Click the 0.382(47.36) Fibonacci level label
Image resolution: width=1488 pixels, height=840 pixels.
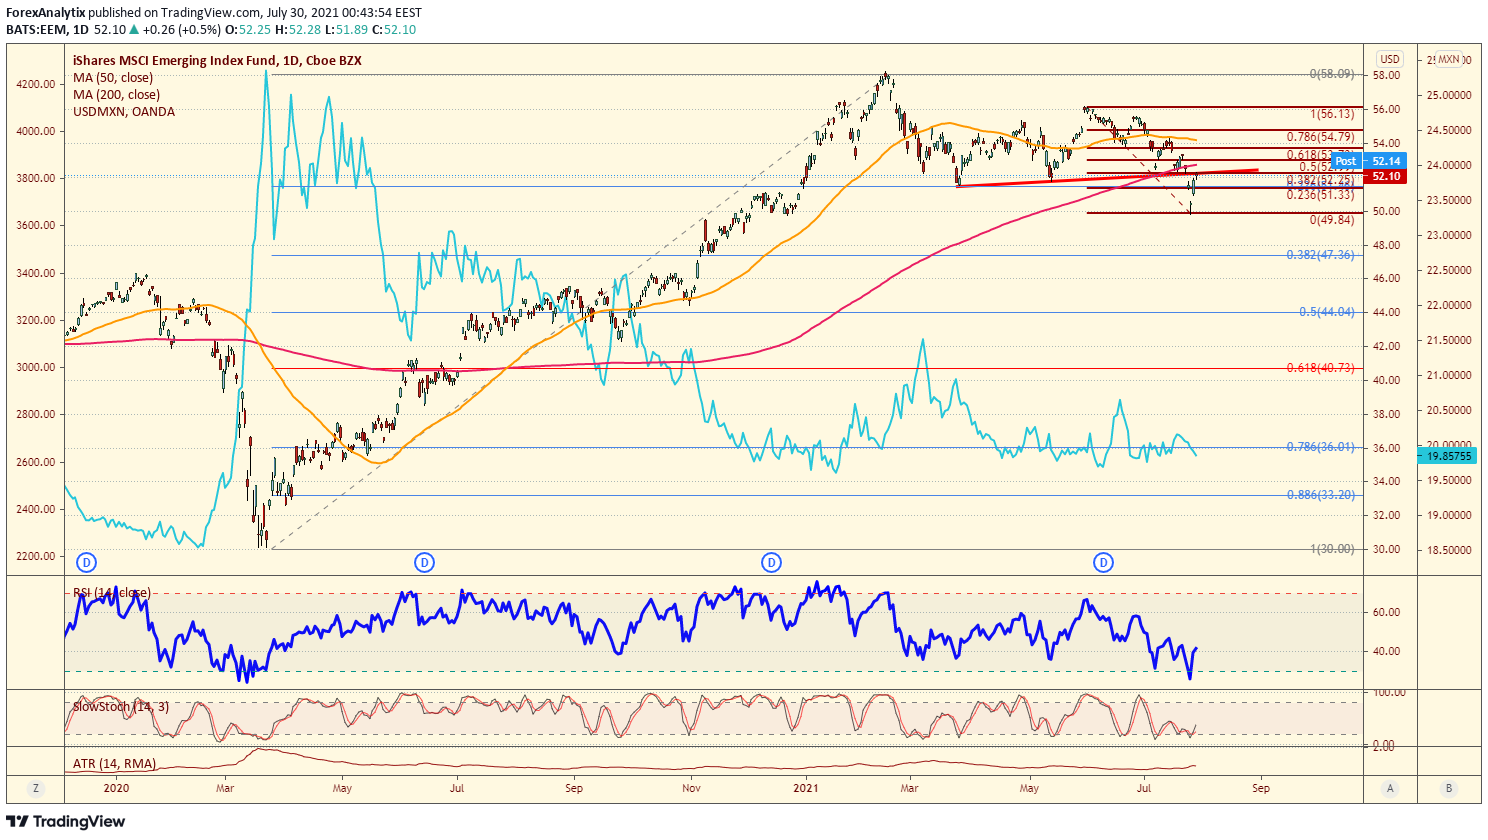tap(1320, 255)
